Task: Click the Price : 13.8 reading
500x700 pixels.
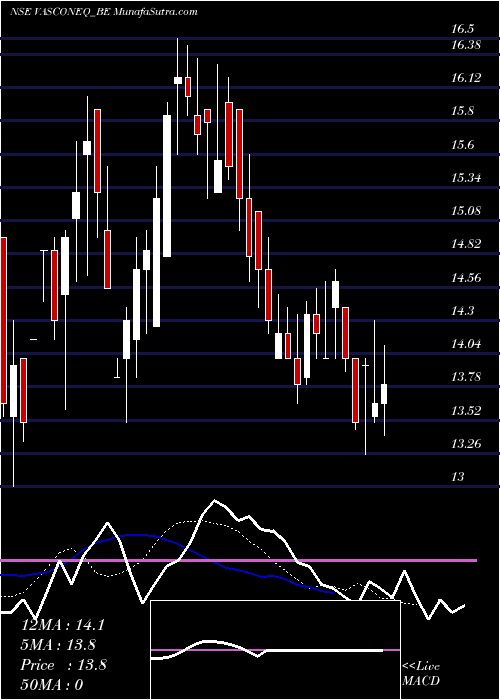Action: coord(63,665)
